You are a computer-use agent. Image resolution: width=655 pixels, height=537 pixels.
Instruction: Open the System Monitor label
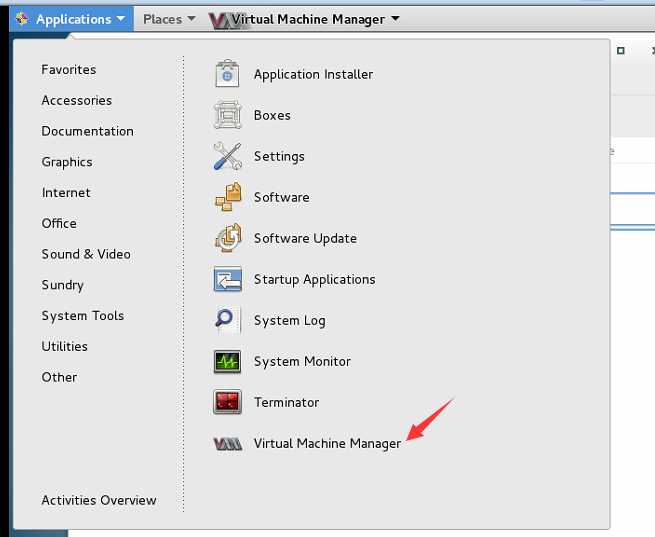[302, 361]
